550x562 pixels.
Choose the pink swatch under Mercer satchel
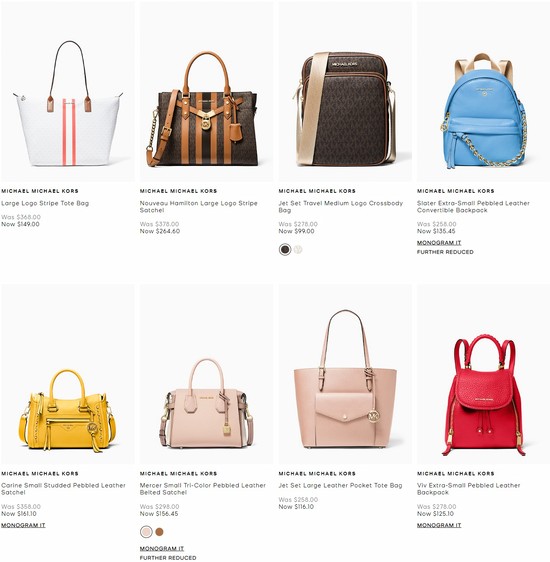pos(146,532)
